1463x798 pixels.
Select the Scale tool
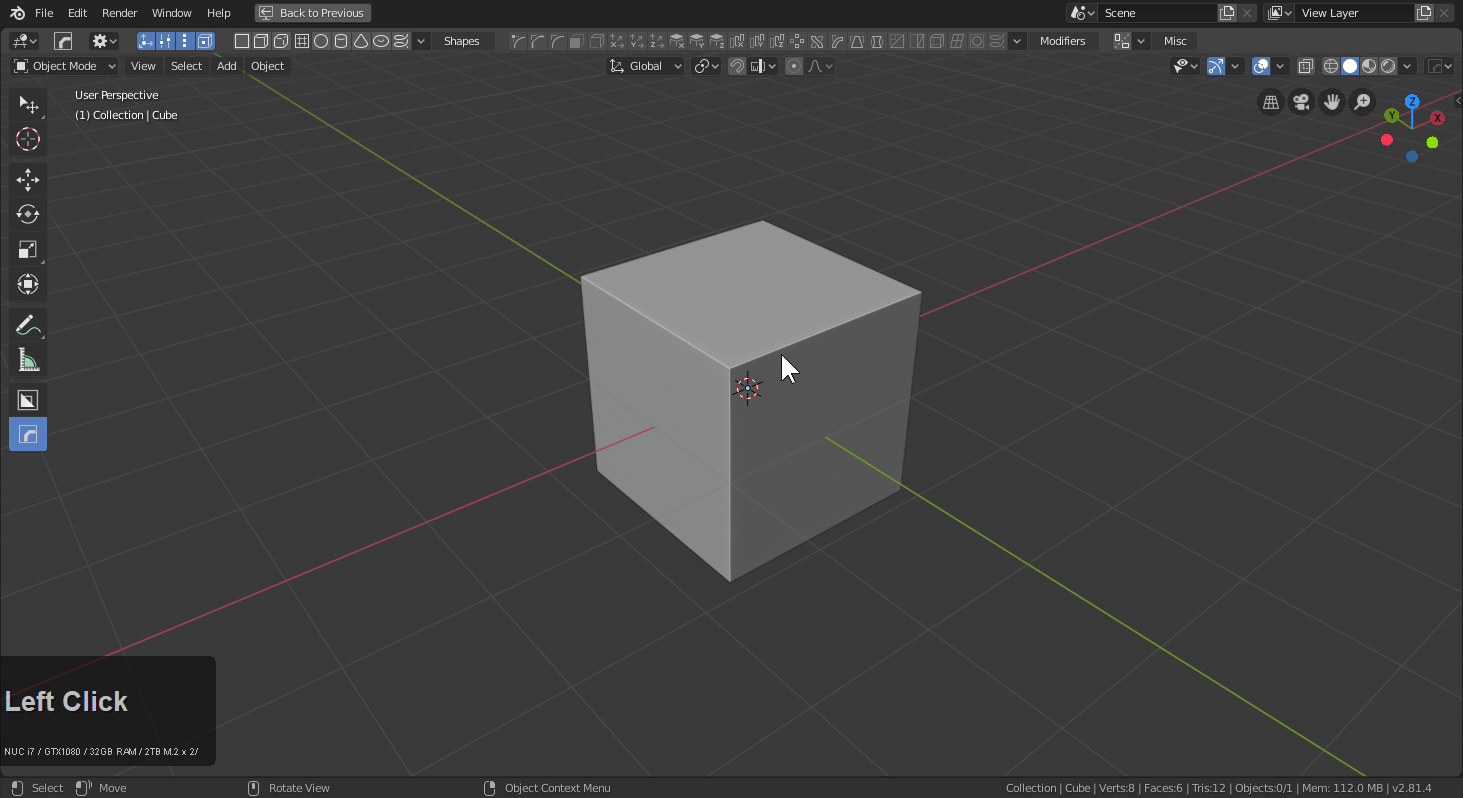pyautogui.click(x=27, y=249)
